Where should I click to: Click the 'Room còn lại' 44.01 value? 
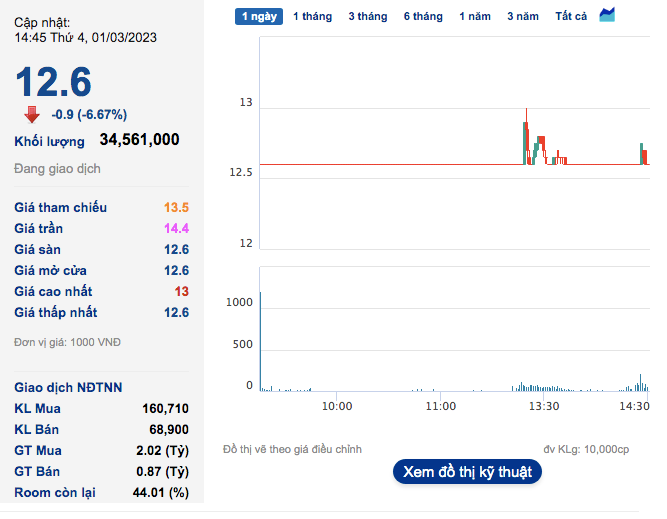(164, 492)
